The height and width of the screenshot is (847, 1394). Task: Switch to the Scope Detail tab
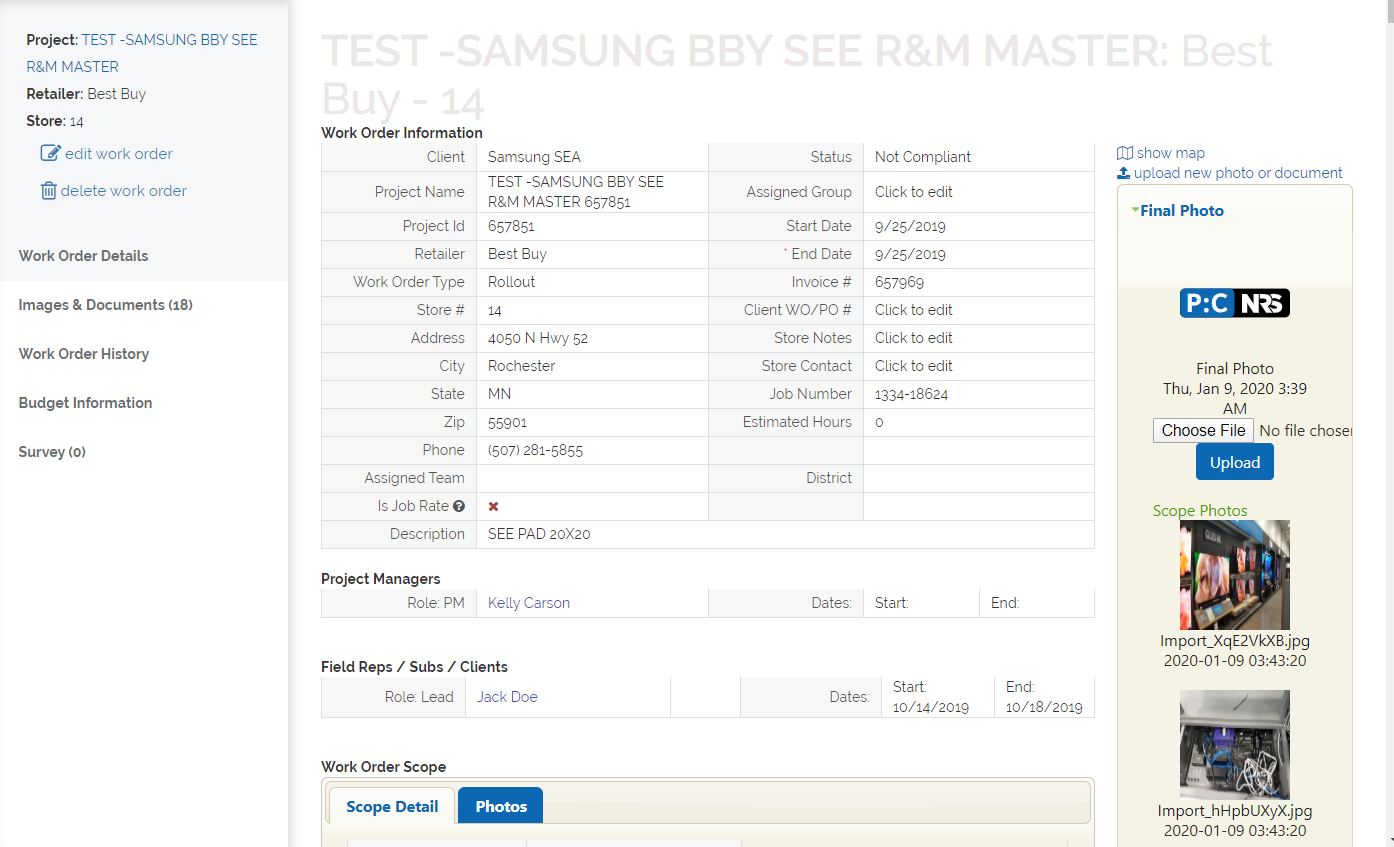click(x=392, y=806)
